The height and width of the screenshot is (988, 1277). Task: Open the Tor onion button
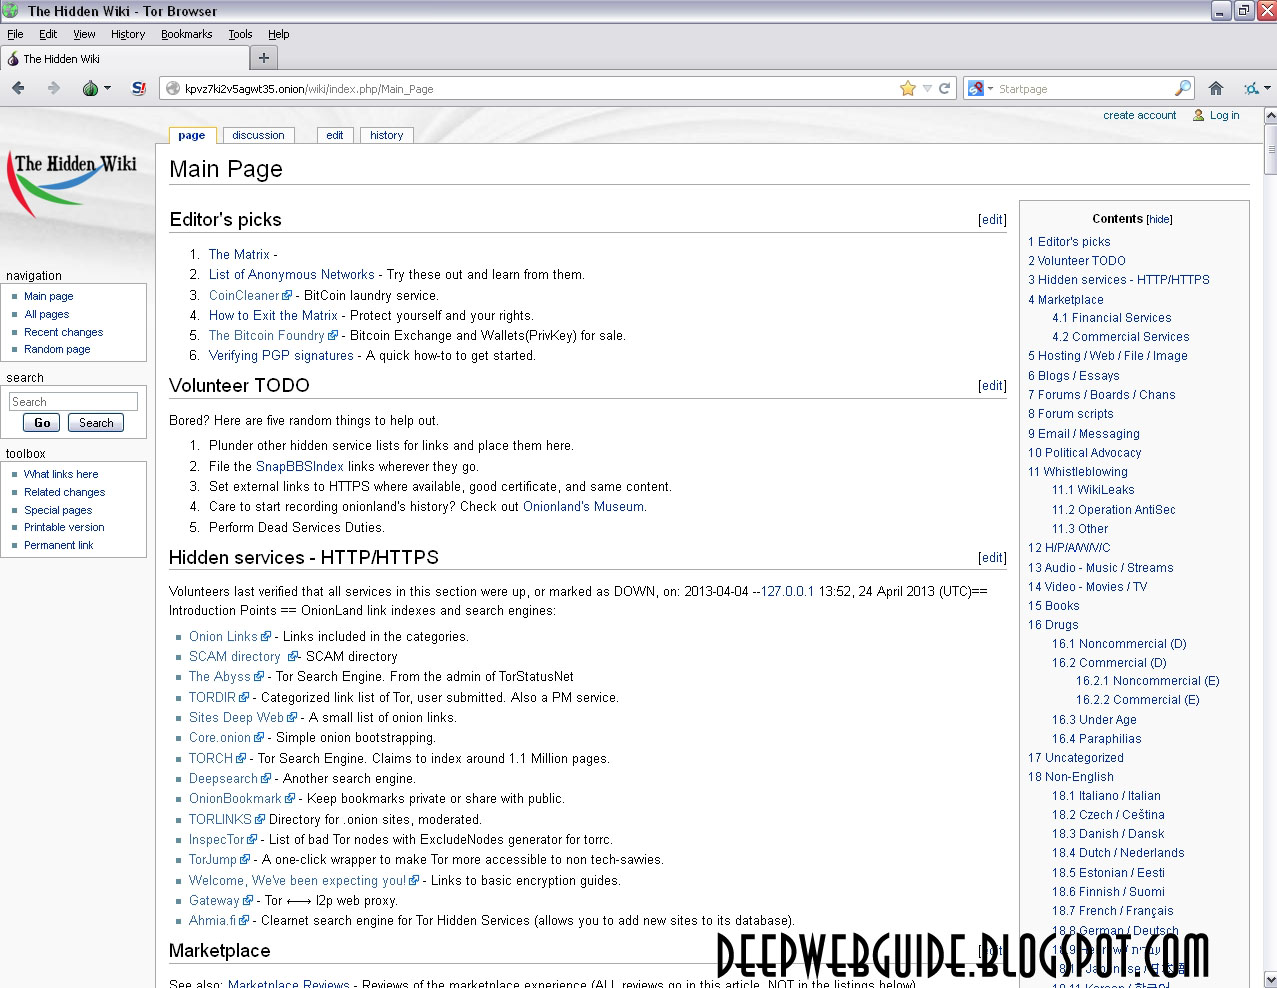pyautogui.click(x=90, y=88)
